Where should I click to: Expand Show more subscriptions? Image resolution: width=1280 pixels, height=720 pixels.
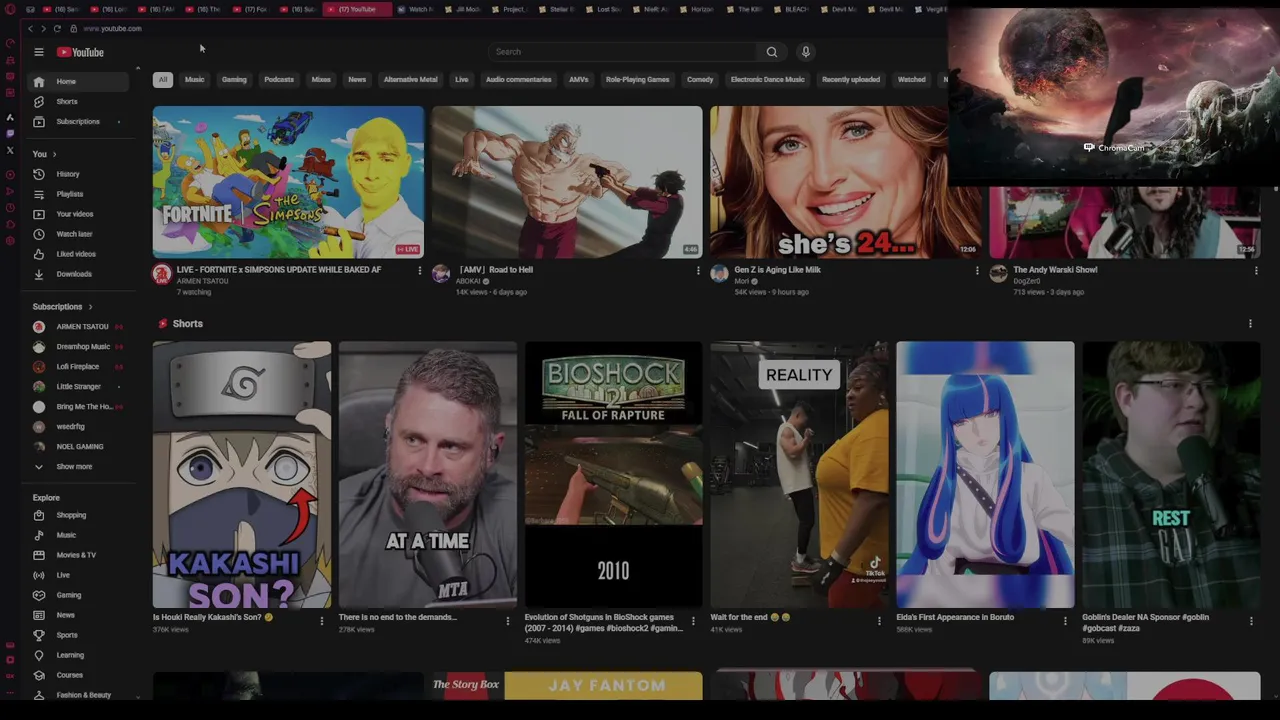[78, 467]
